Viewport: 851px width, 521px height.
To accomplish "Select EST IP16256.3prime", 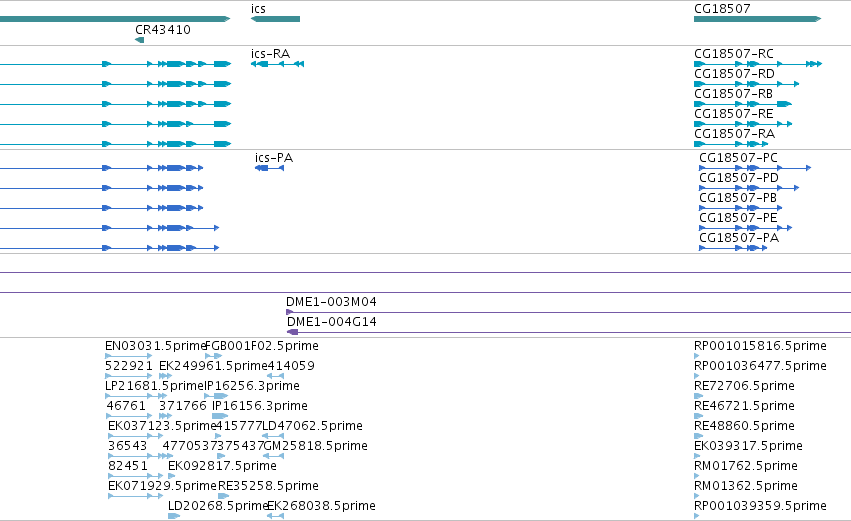I will 216,396.
